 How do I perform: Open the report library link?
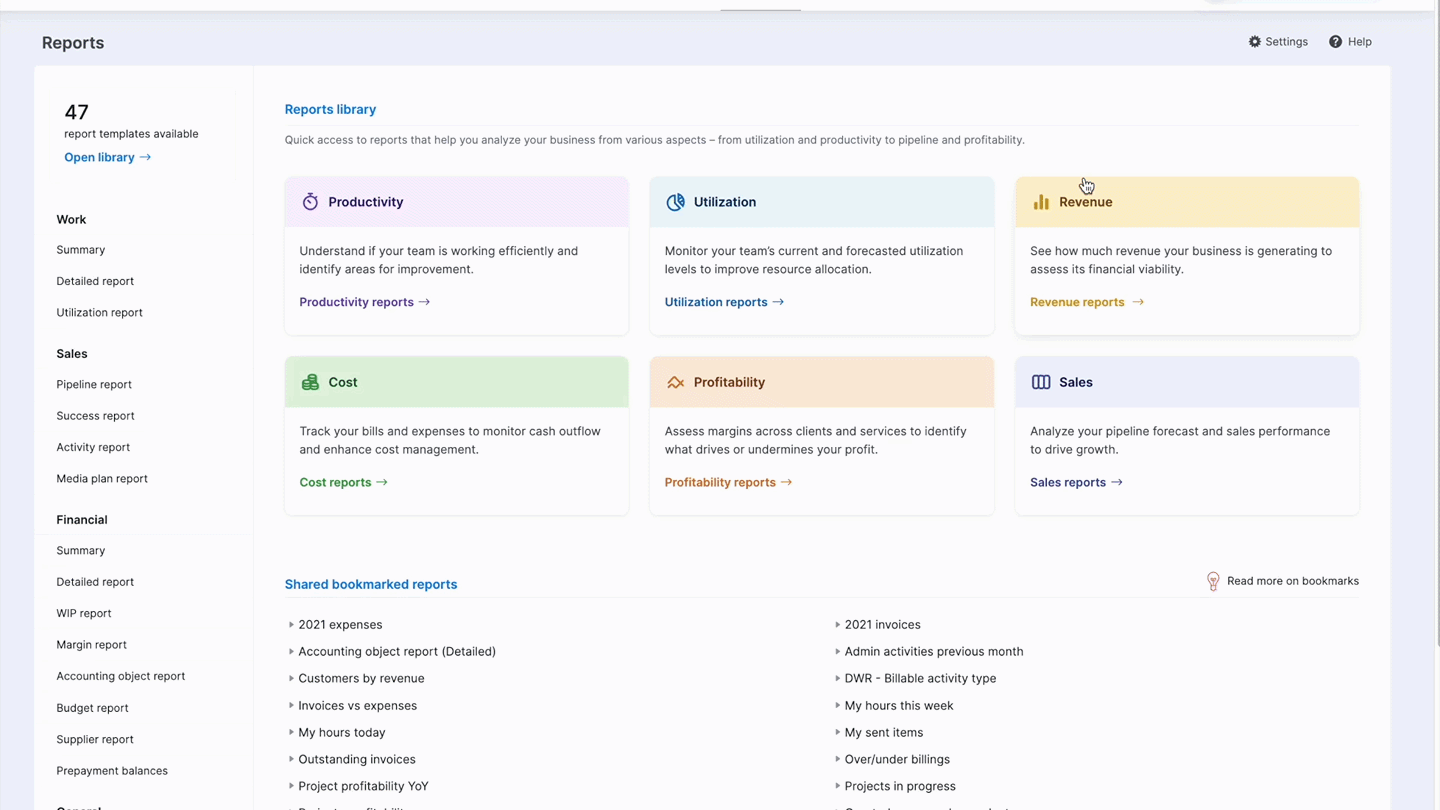pos(107,157)
